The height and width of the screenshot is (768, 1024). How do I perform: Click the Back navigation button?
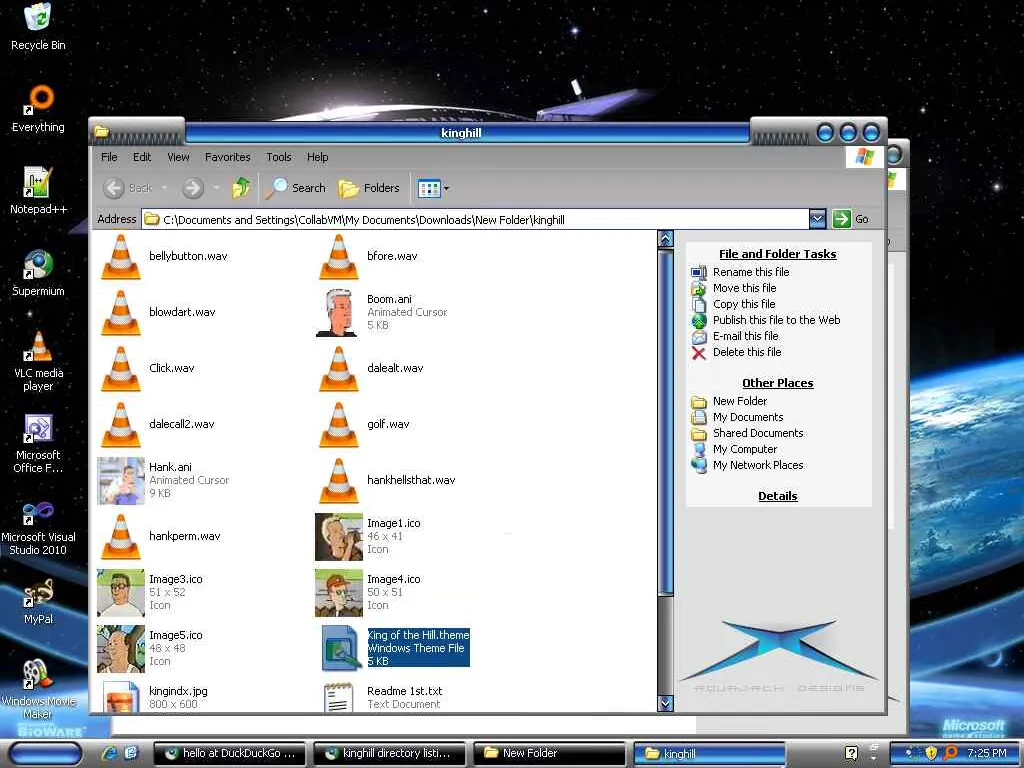point(128,188)
